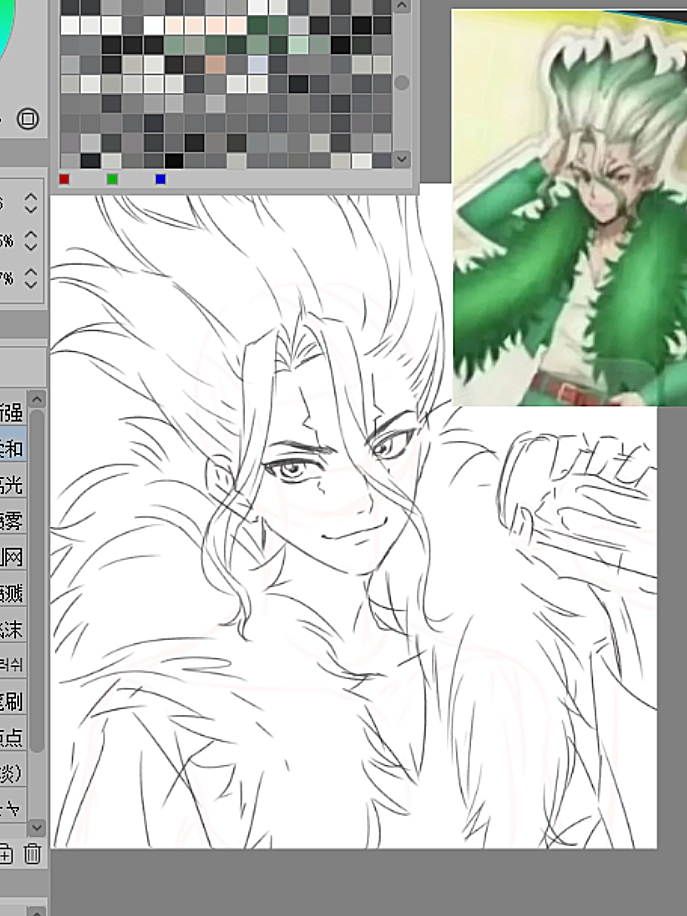Pick the blue primary color marker below the swatches
Viewport: 687px width, 916px height.
click(x=161, y=179)
